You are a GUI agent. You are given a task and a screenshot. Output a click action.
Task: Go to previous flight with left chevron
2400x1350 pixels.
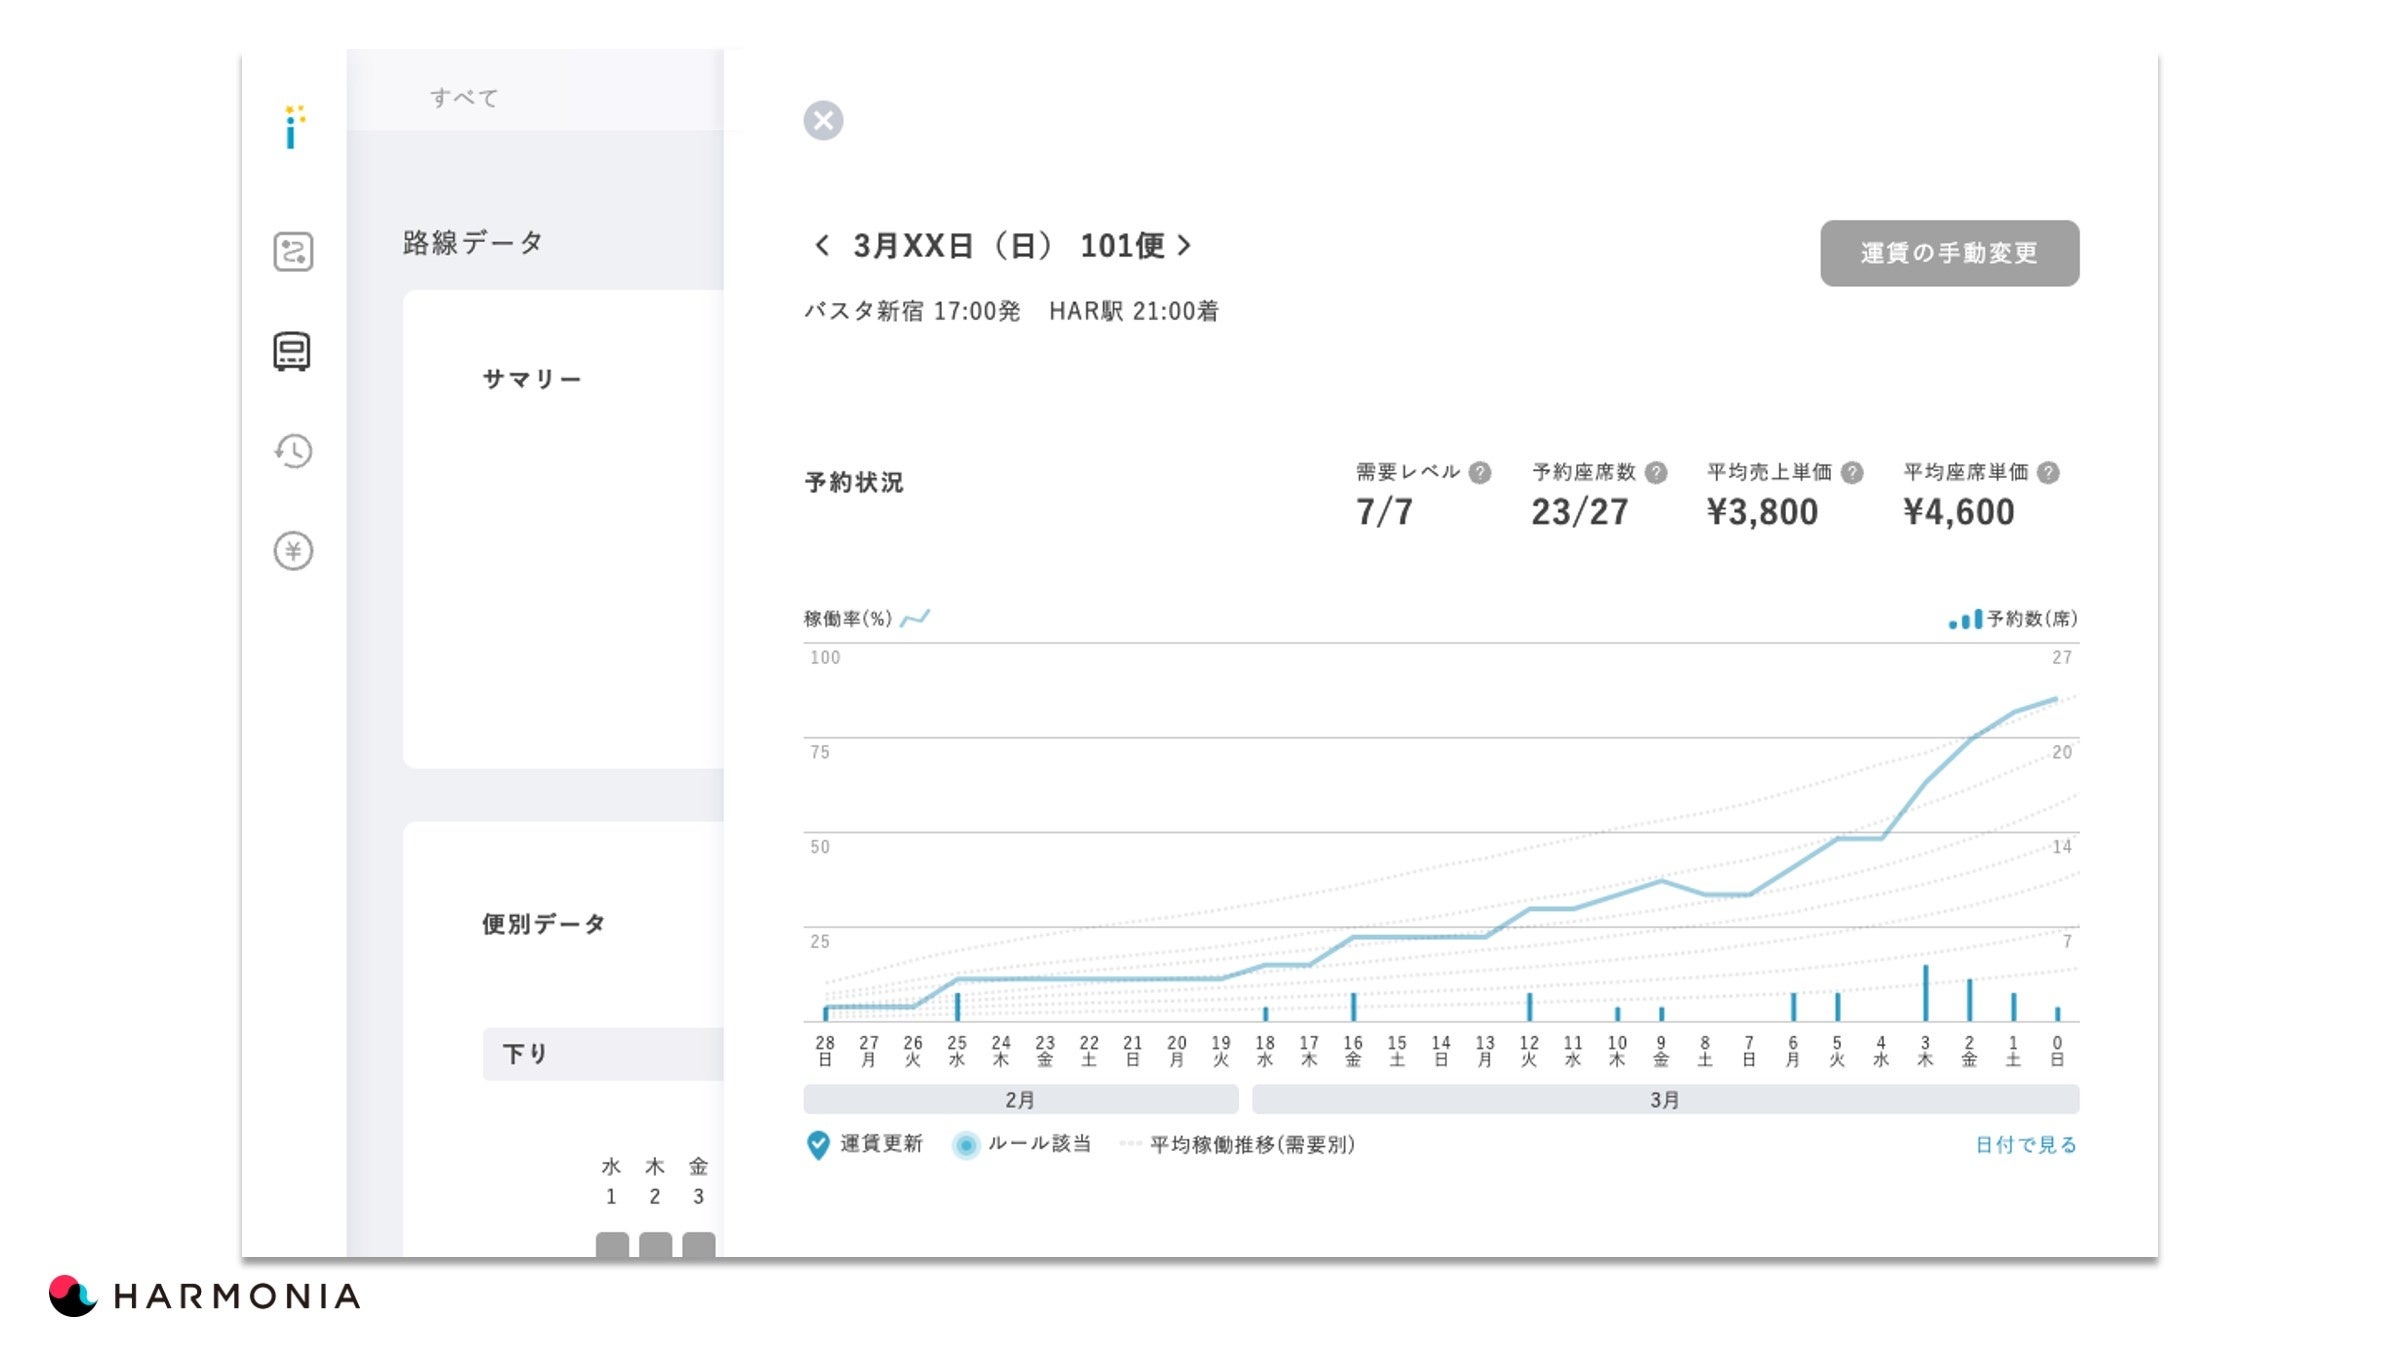822,246
